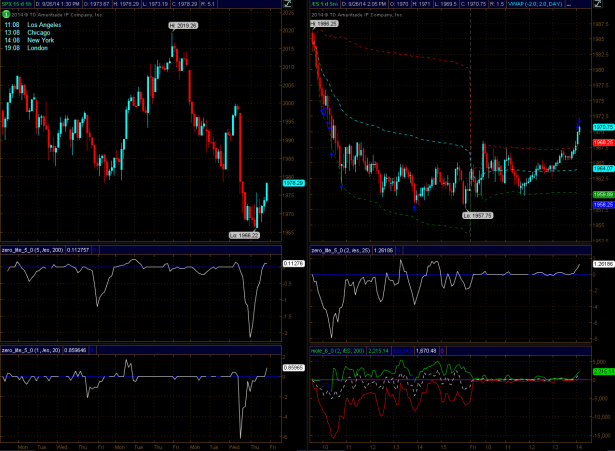Click the New York 14:08 clock label

pyautogui.click(x=29, y=40)
